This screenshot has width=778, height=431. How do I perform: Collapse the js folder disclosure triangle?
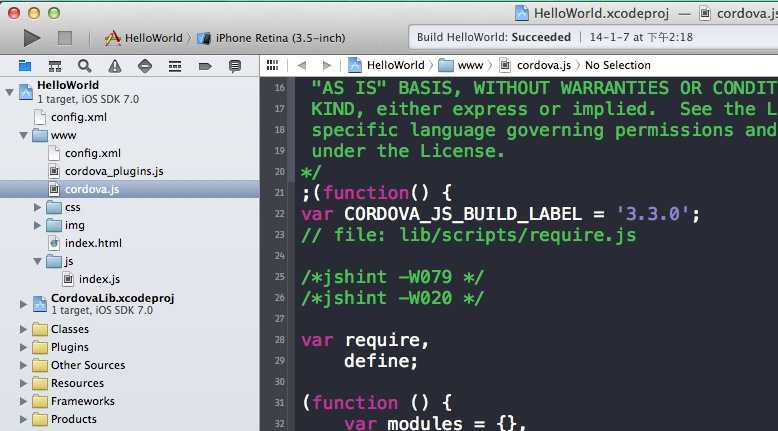[37, 261]
